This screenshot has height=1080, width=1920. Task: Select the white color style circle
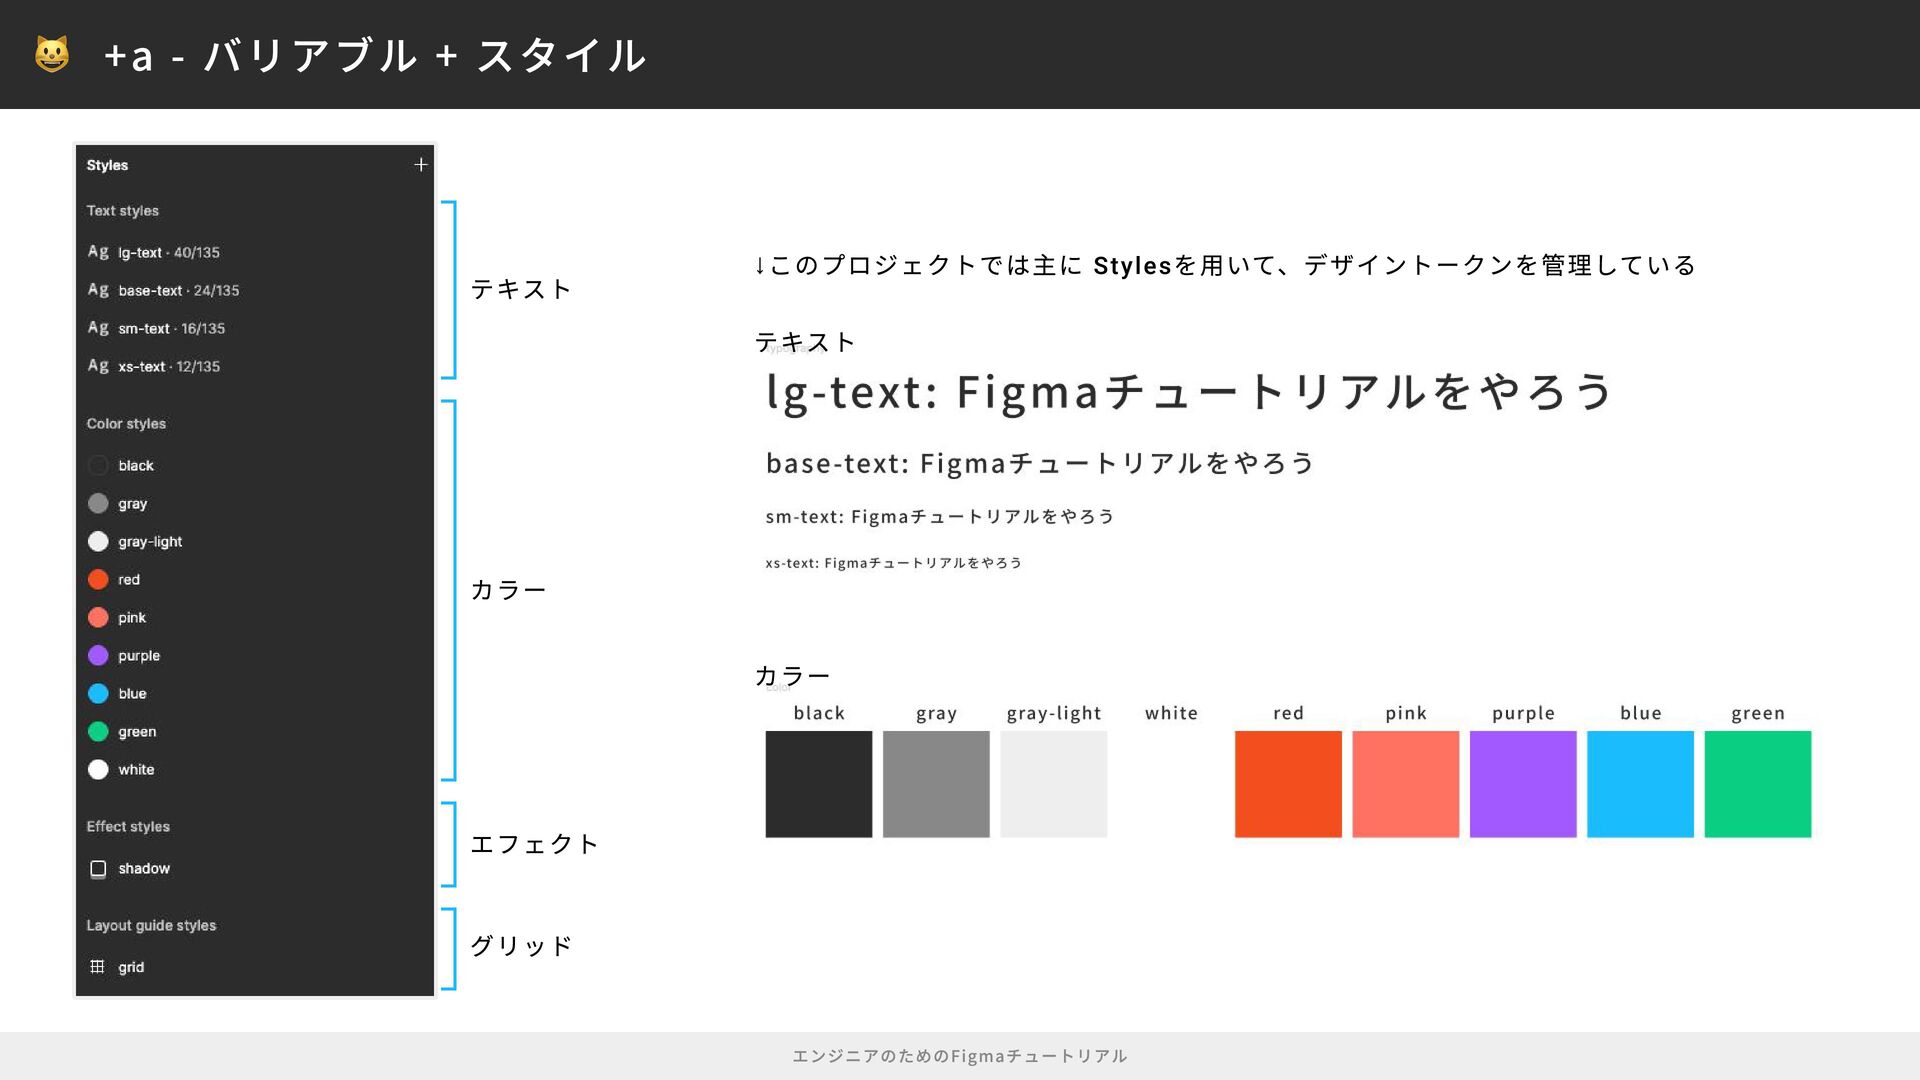[98, 770]
